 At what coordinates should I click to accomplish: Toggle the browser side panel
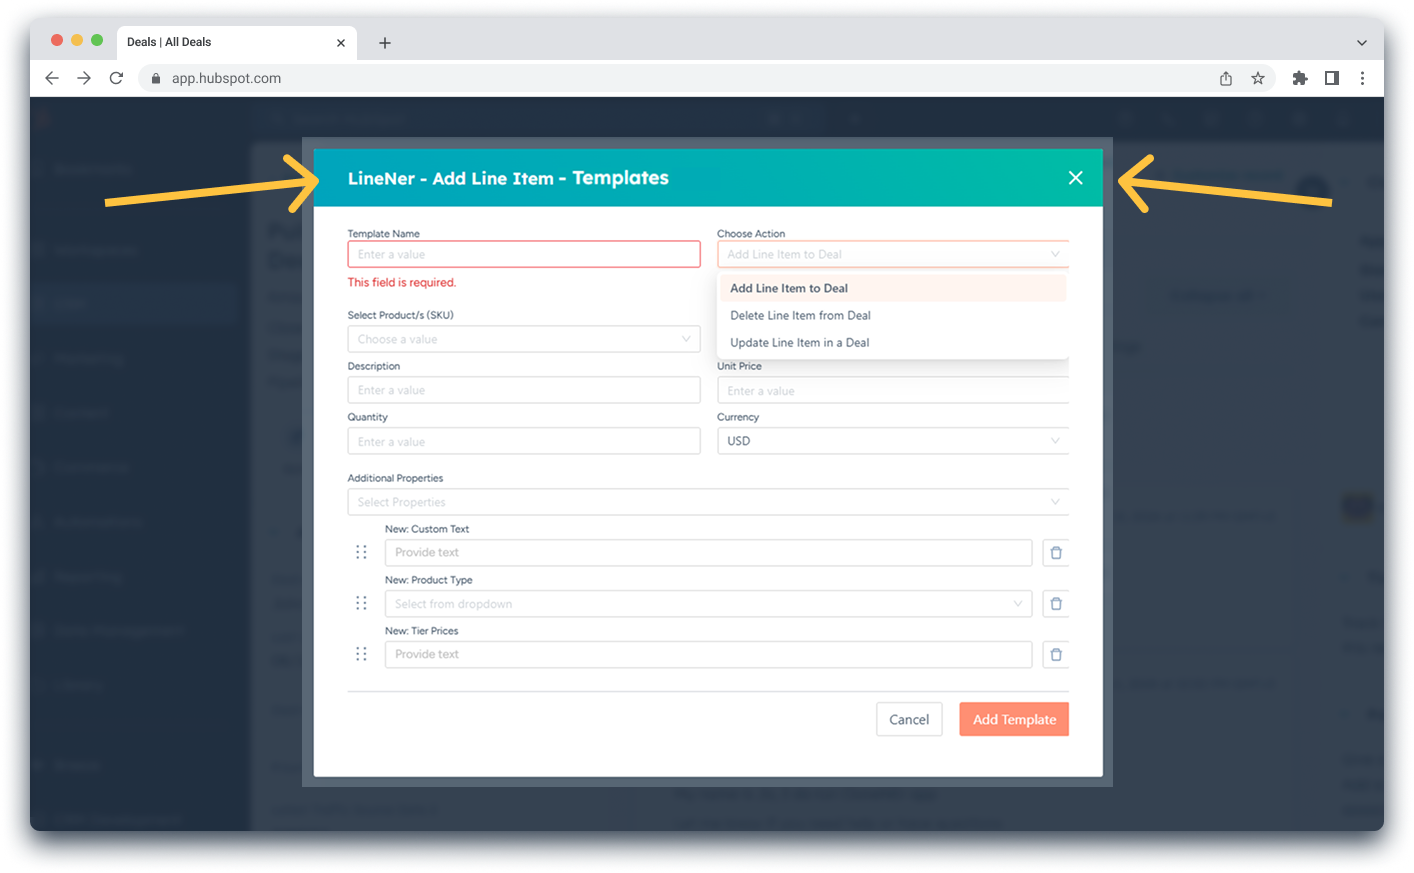(1332, 78)
